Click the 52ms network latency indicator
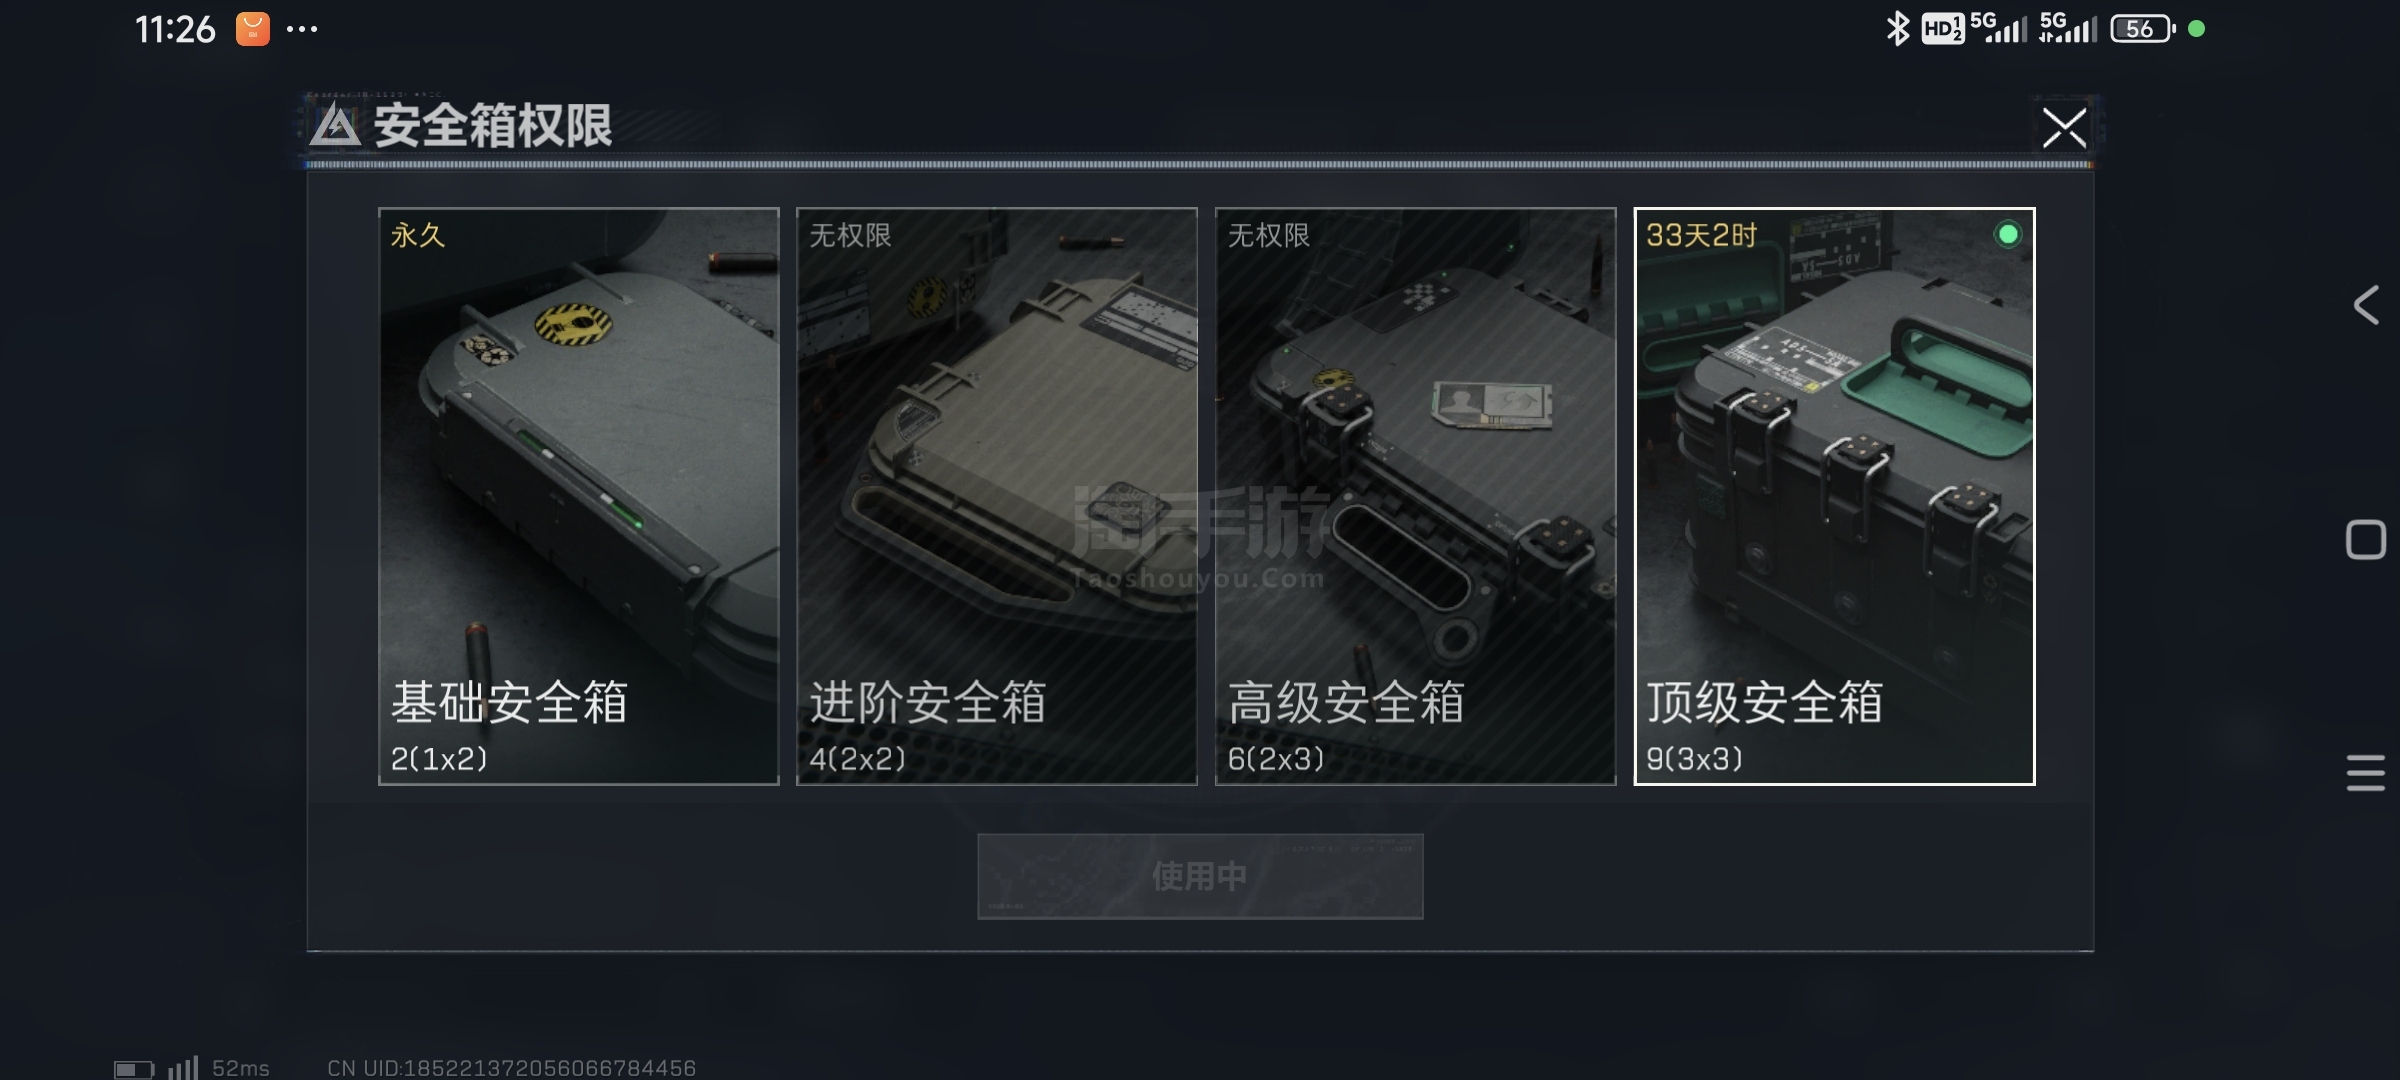 (240, 1068)
